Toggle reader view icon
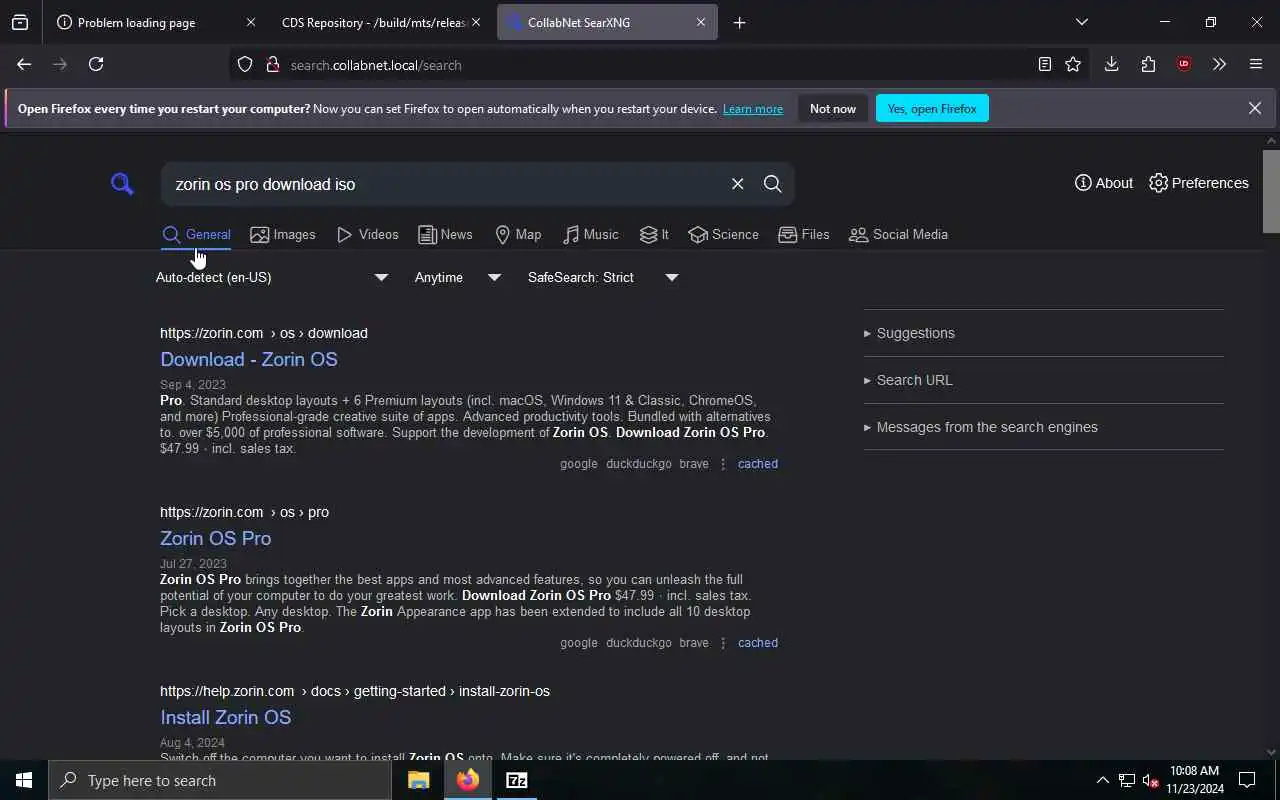1280x800 pixels. (x=1044, y=64)
